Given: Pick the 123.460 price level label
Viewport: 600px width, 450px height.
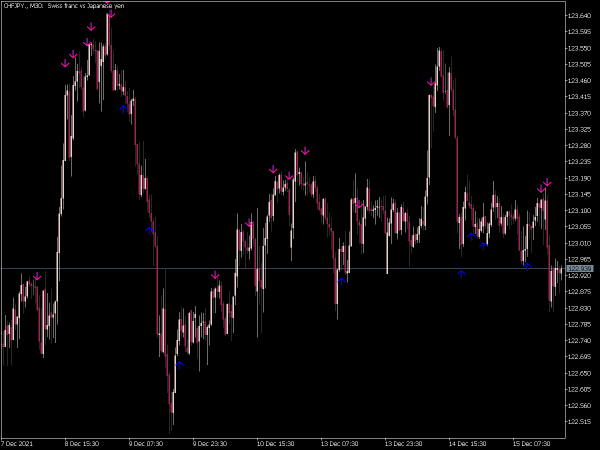Looking at the screenshot, I should [x=579, y=81].
